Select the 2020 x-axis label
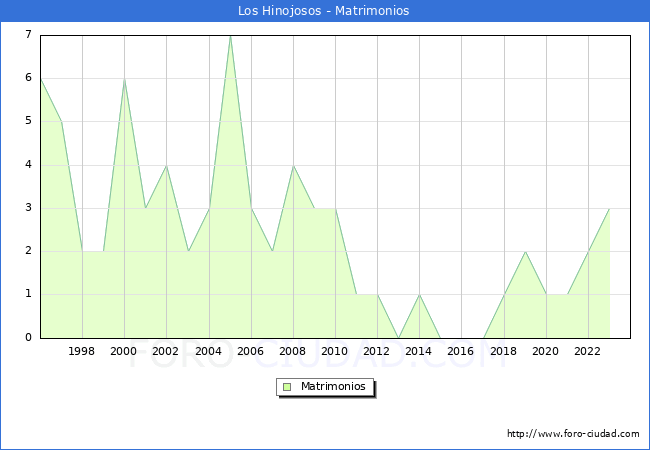650x450 pixels. [x=545, y=351]
